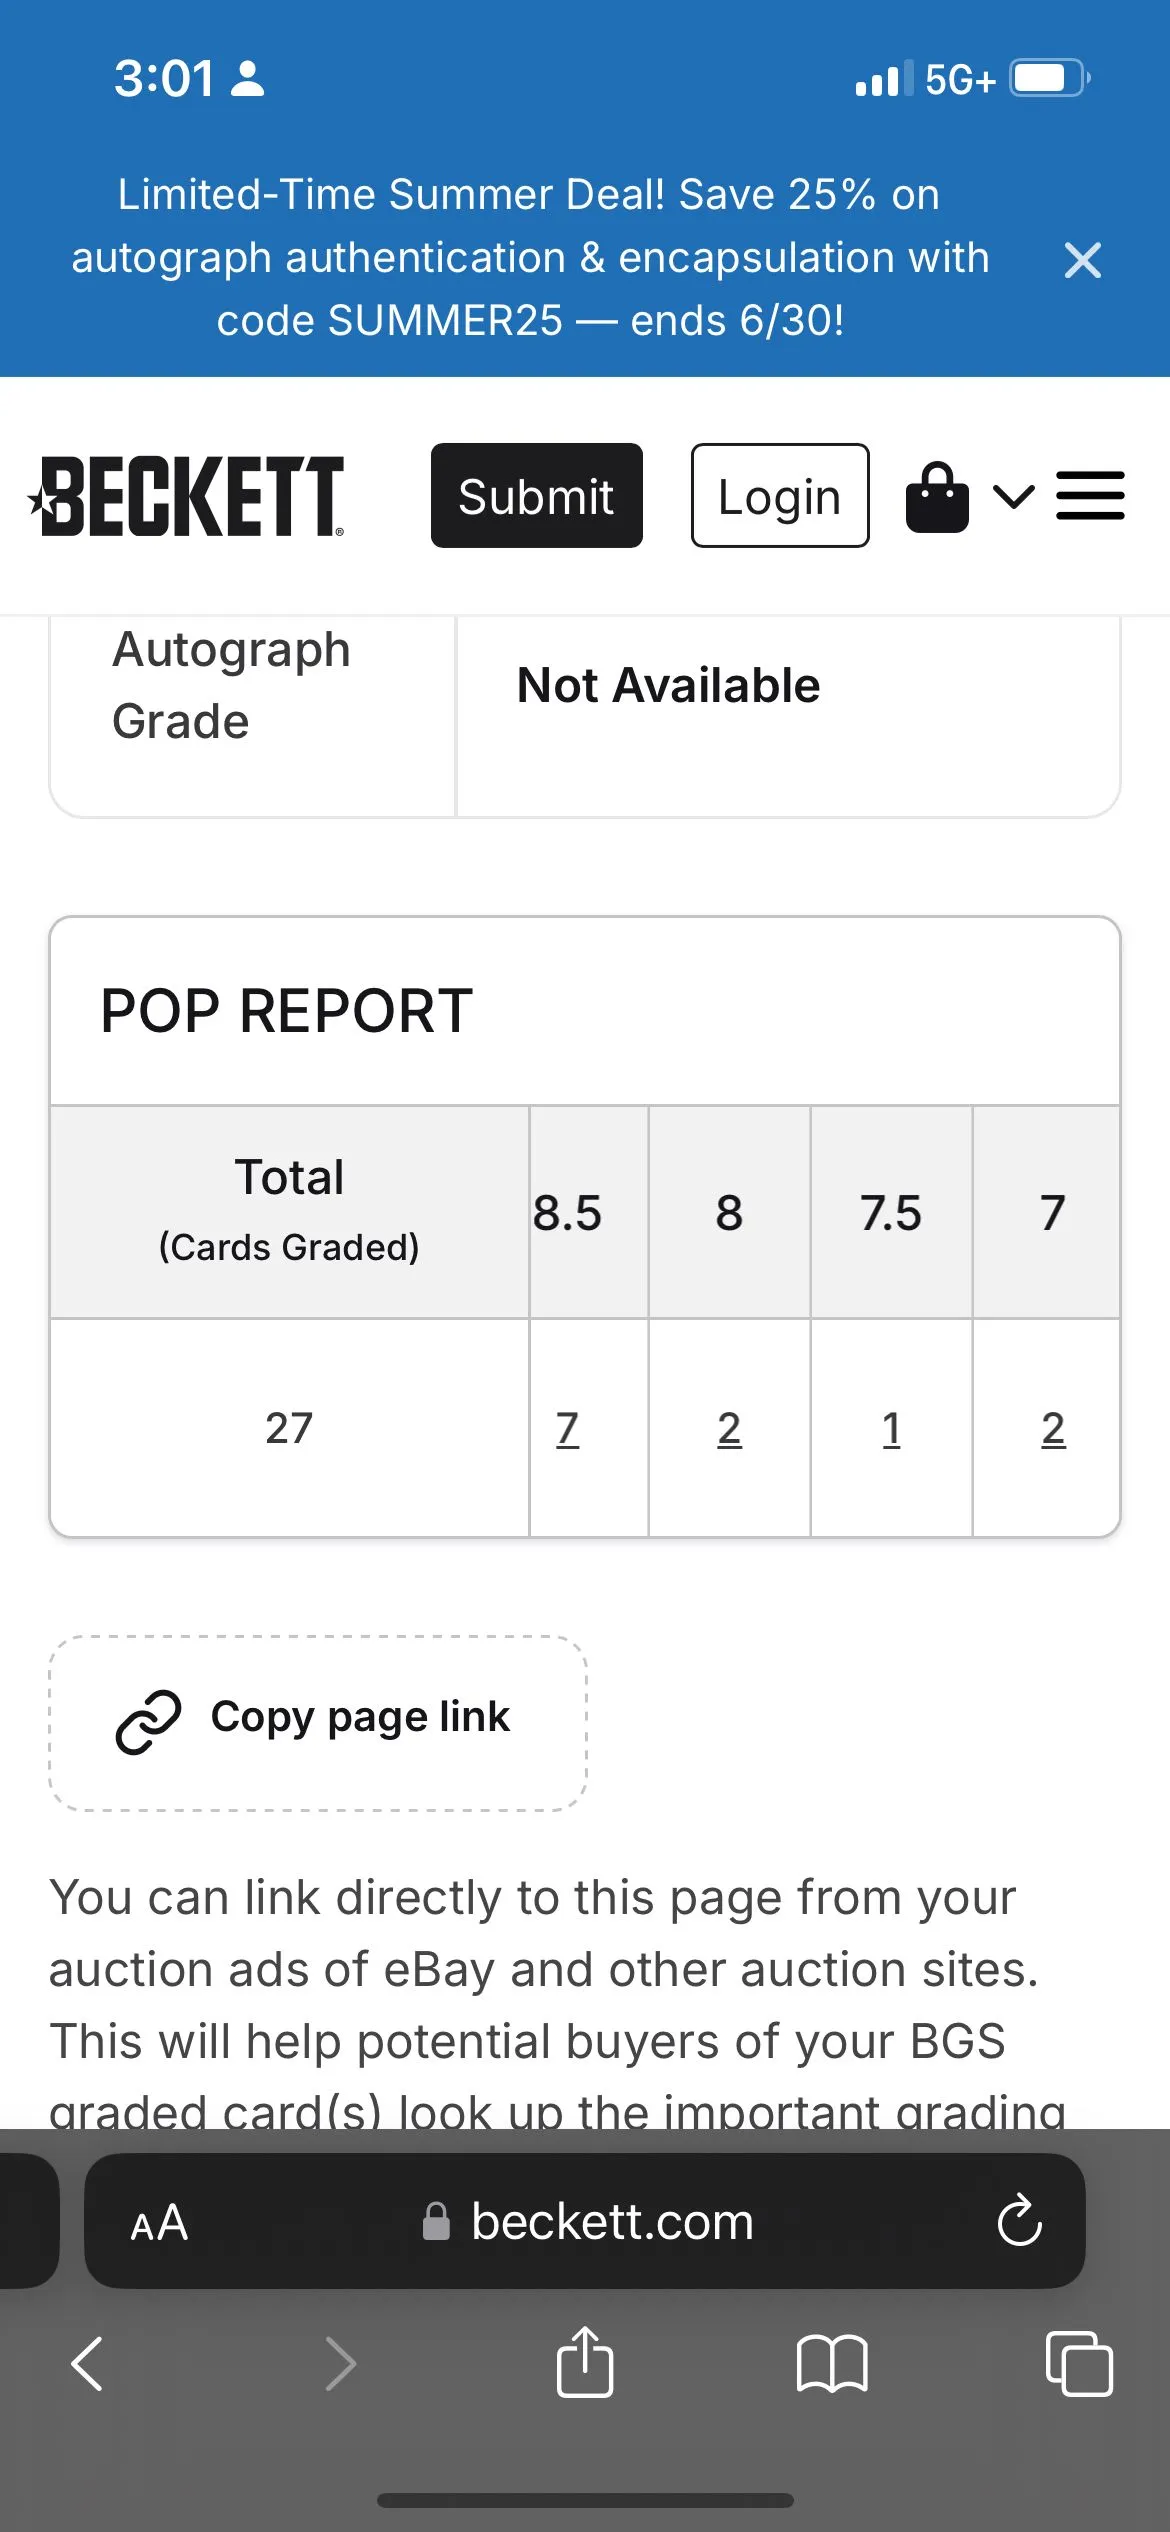Open the grade 7 population count link
Screen dimensions: 1170x2532
coord(1053,1428)
